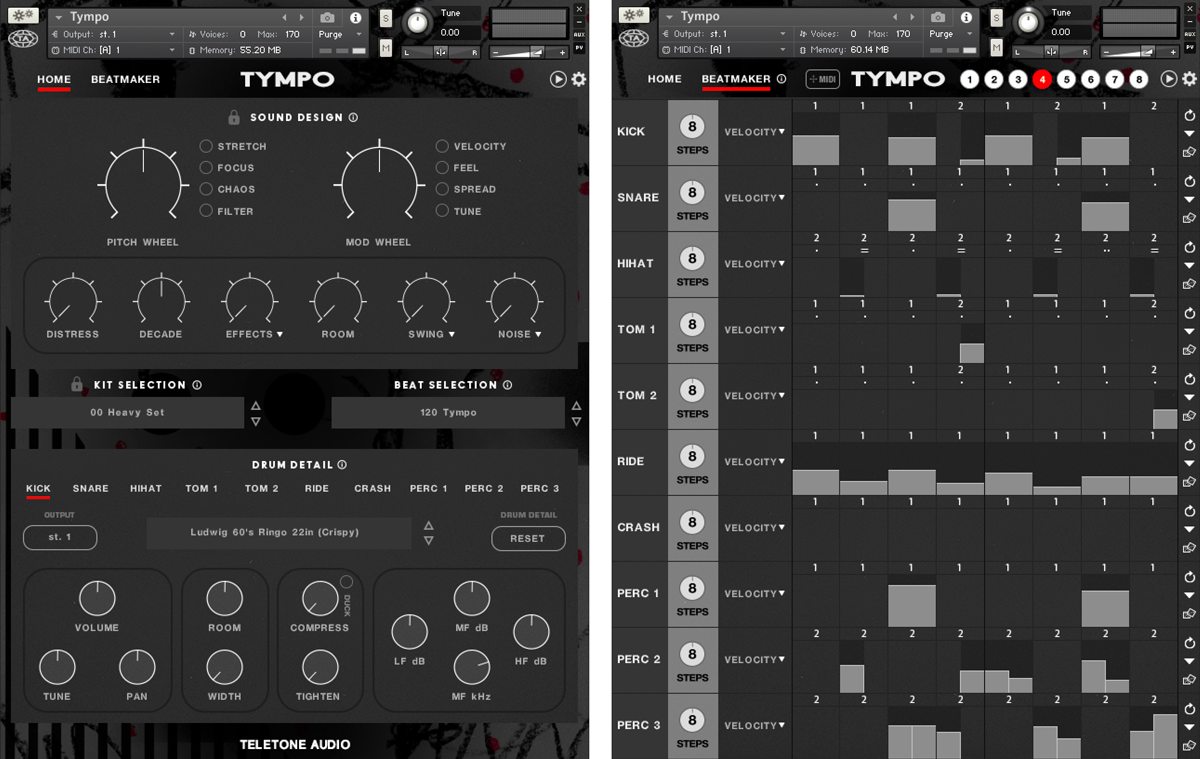Screen dimensions: 1200x759
Task: Toggle the Duck switch by Compress
Action: point(346,582)
